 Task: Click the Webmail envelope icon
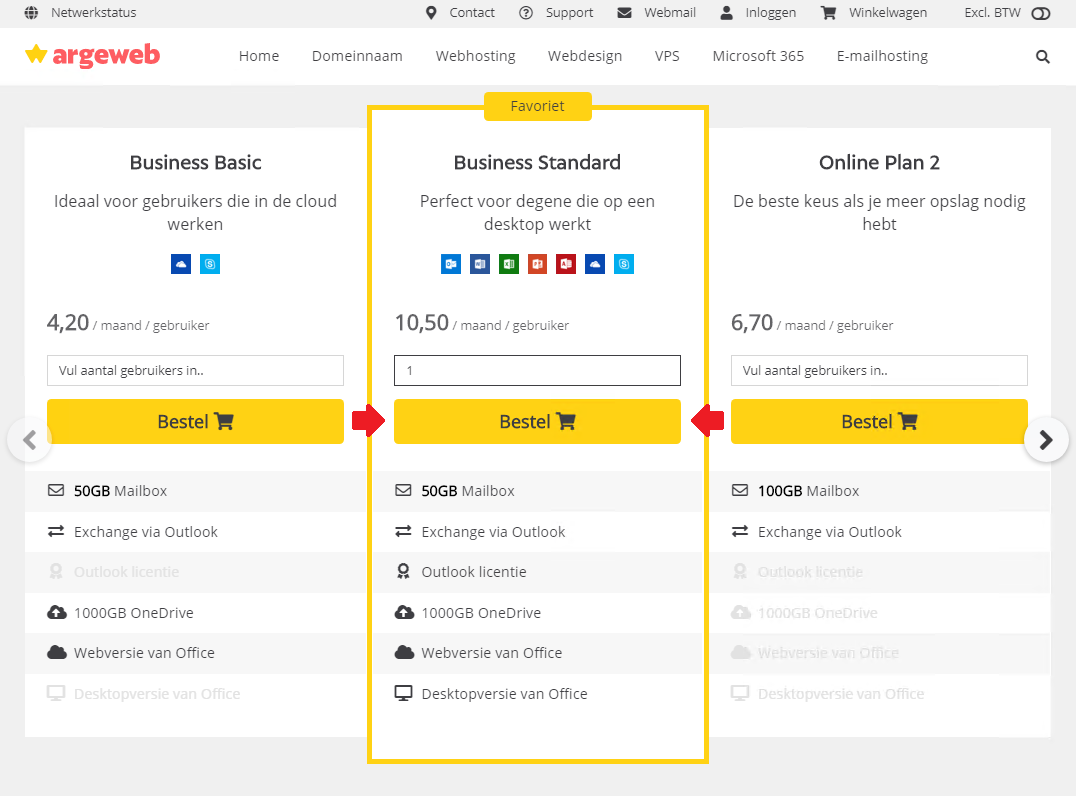click(x=624, y=12)
